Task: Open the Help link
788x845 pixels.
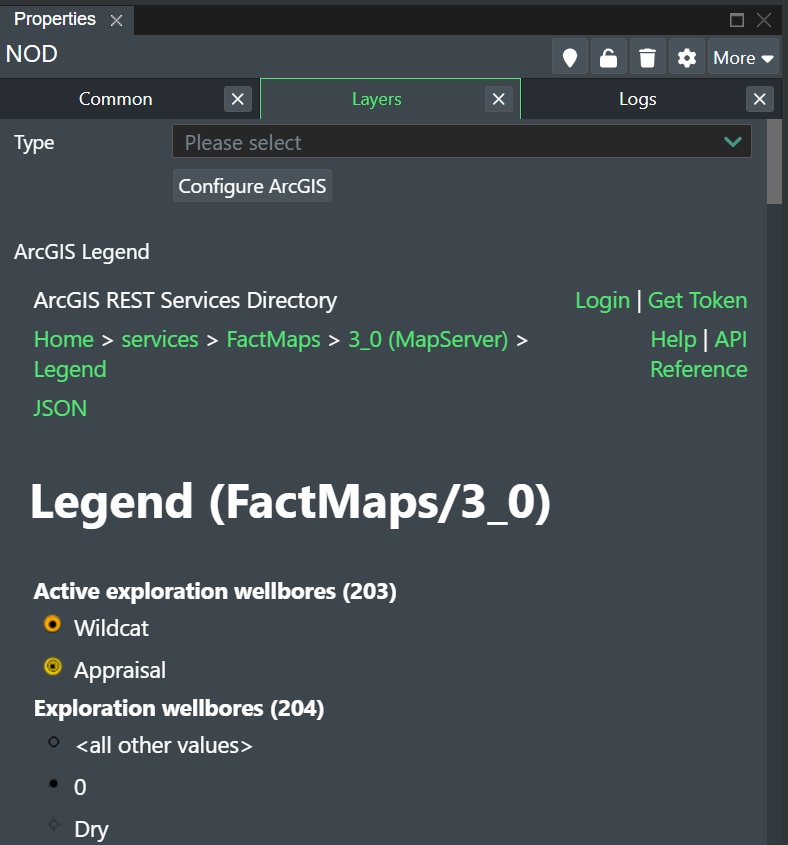Action: pos(673,340)
